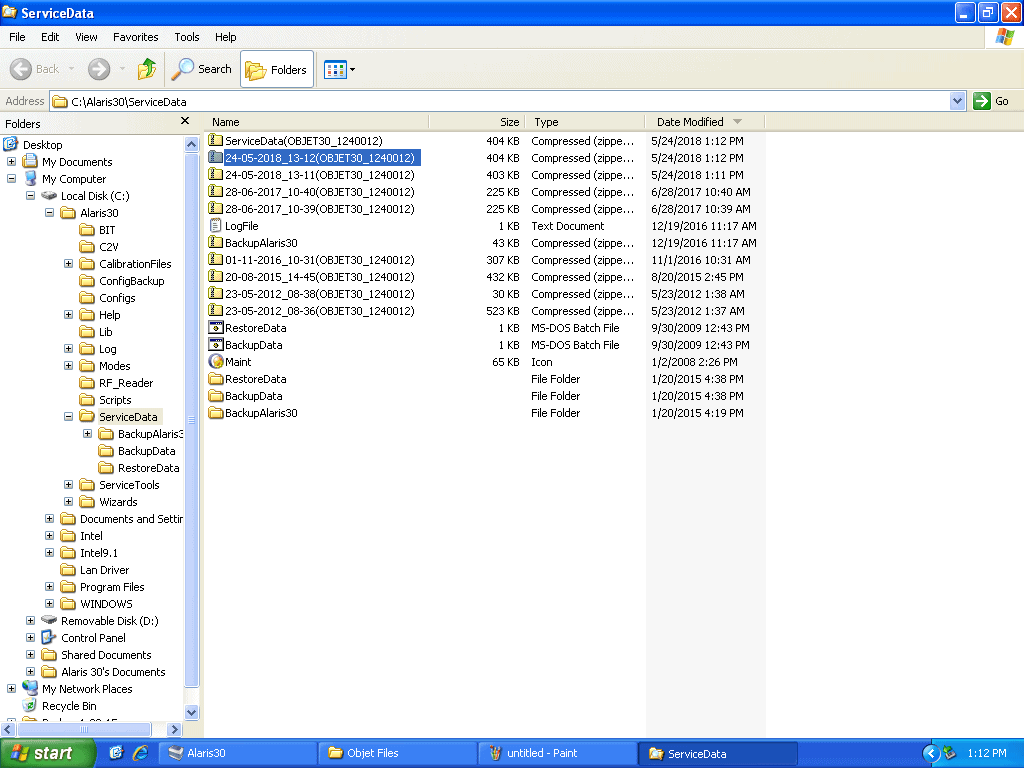1024x768 pixels.
Task: Close the Folders pane with X
Action: click(x=185, y=121)
